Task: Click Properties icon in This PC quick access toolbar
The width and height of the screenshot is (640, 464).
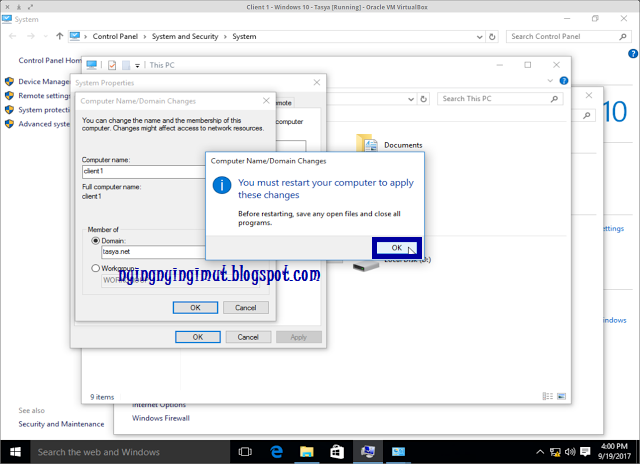Action: (x=112, y=65)
